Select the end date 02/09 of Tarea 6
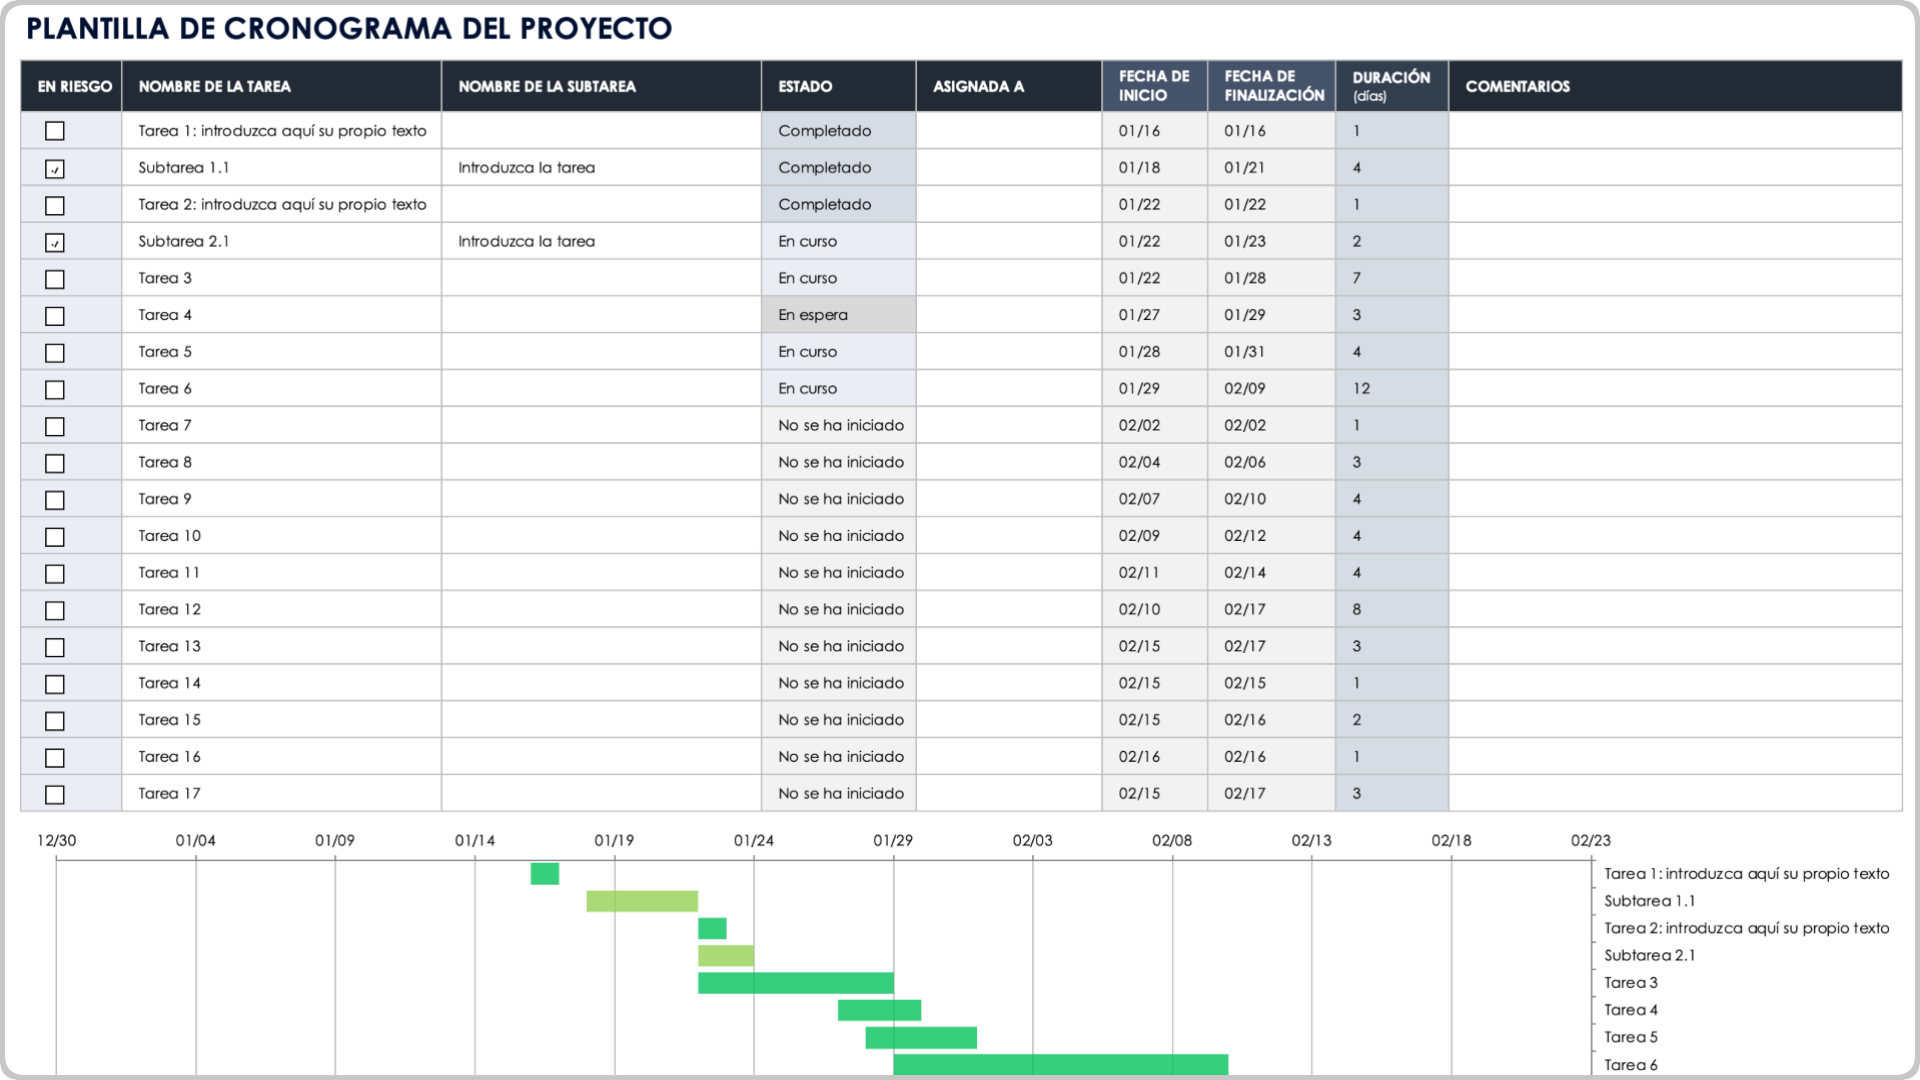This screenshot has height=1080, width=1920. (x=1272, y=389)
